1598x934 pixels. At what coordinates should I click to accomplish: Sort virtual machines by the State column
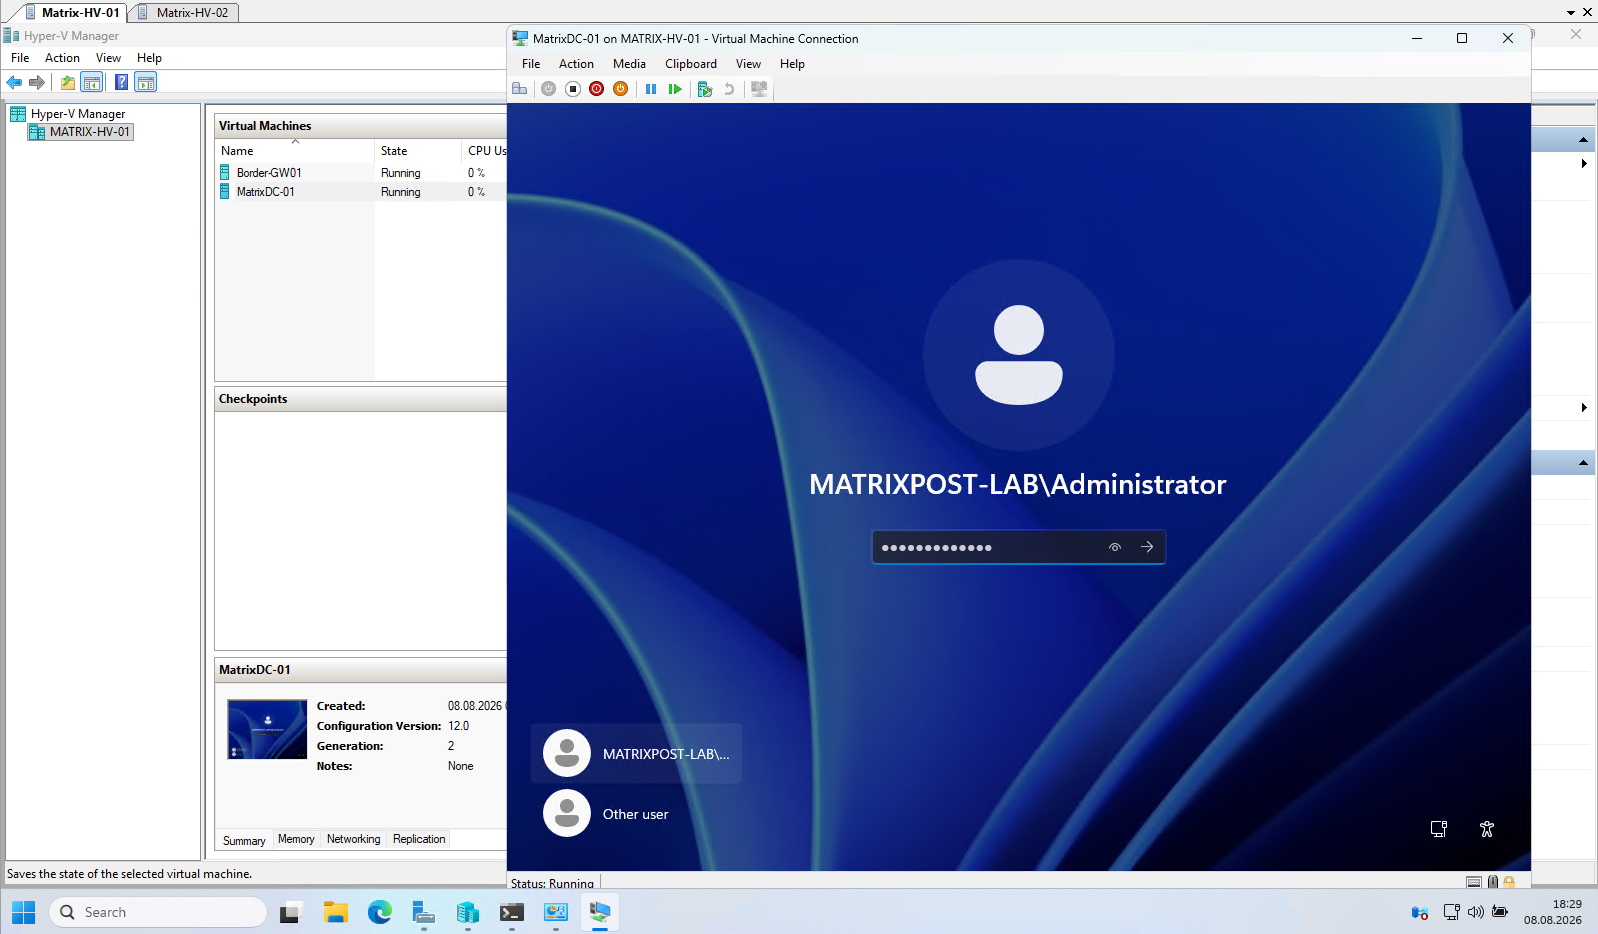418,151
